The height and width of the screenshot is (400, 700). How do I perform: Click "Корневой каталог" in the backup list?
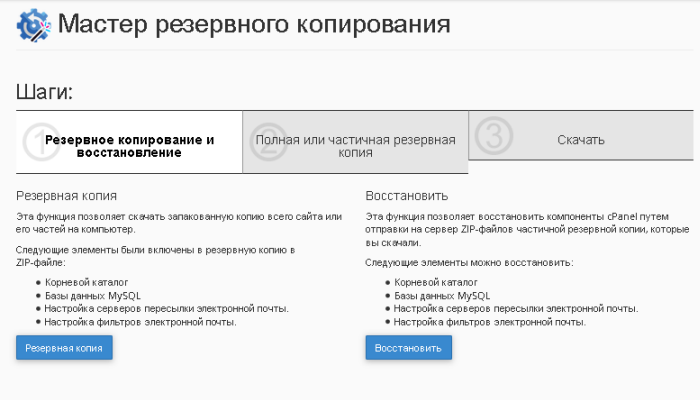tap(87, 283)
